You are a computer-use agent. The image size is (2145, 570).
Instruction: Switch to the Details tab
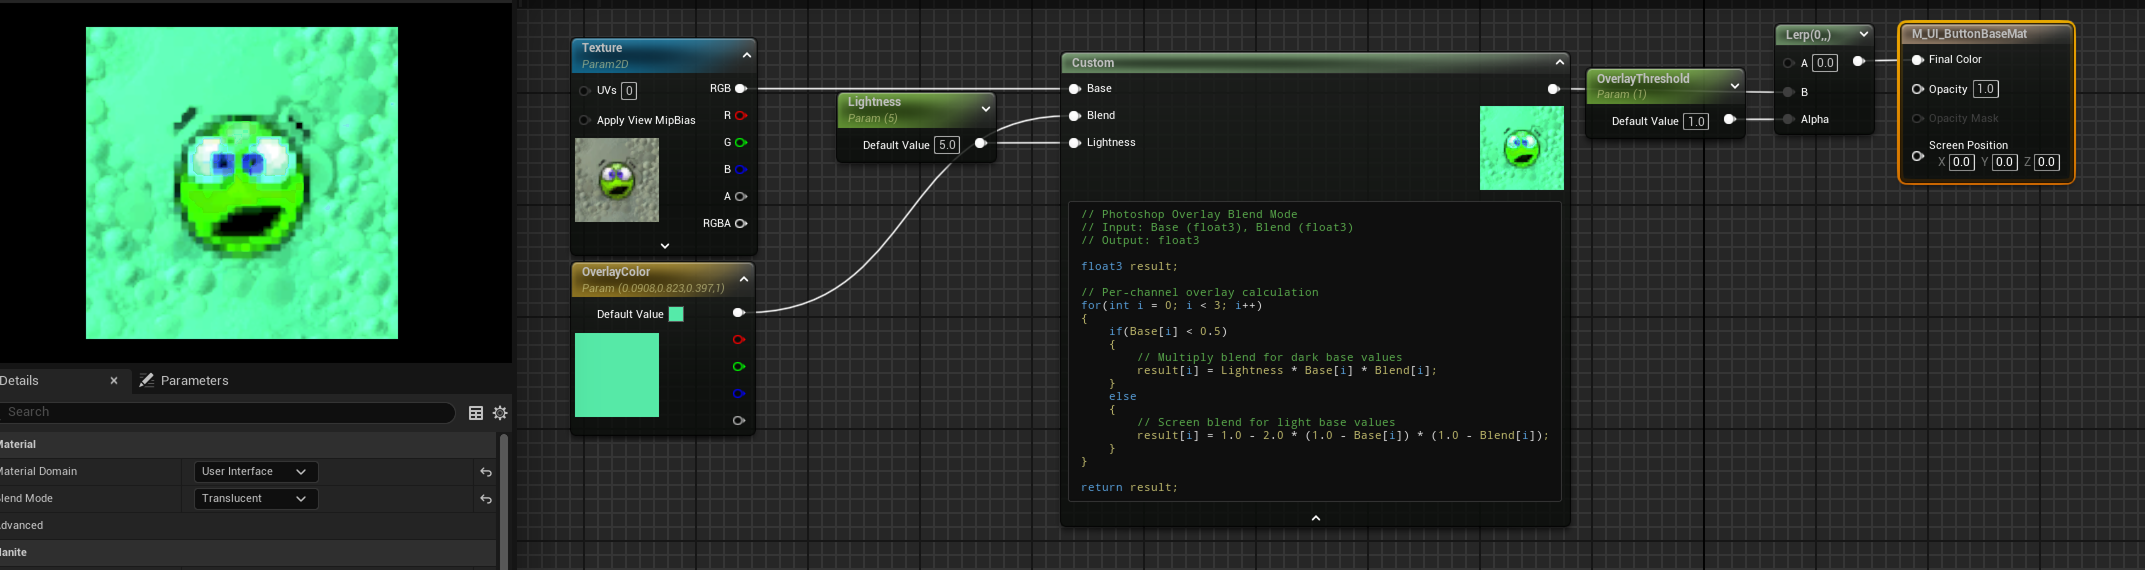pyautogui.click(x=20, y=380)
